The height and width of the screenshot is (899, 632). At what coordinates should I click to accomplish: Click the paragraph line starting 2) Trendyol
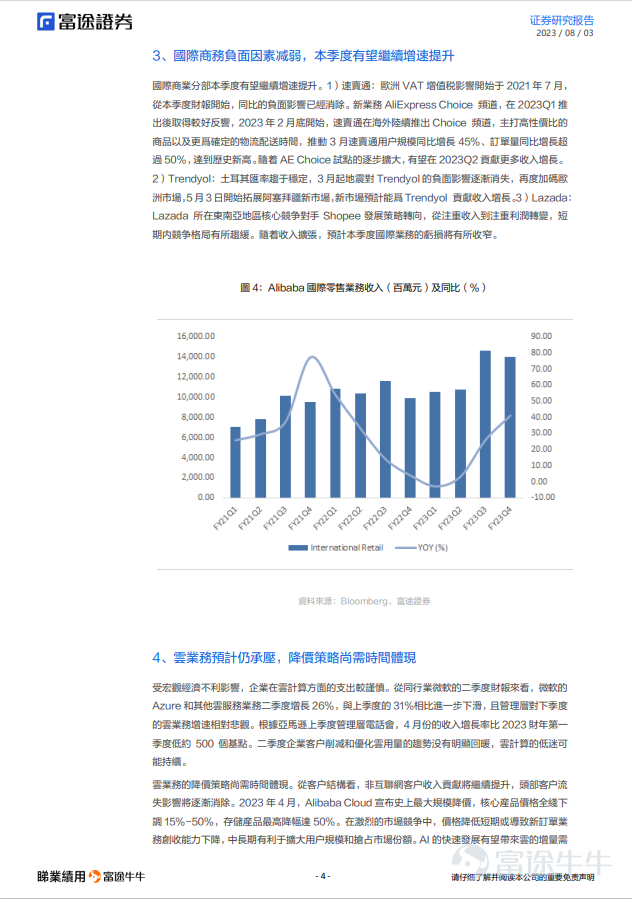(360, 179)
